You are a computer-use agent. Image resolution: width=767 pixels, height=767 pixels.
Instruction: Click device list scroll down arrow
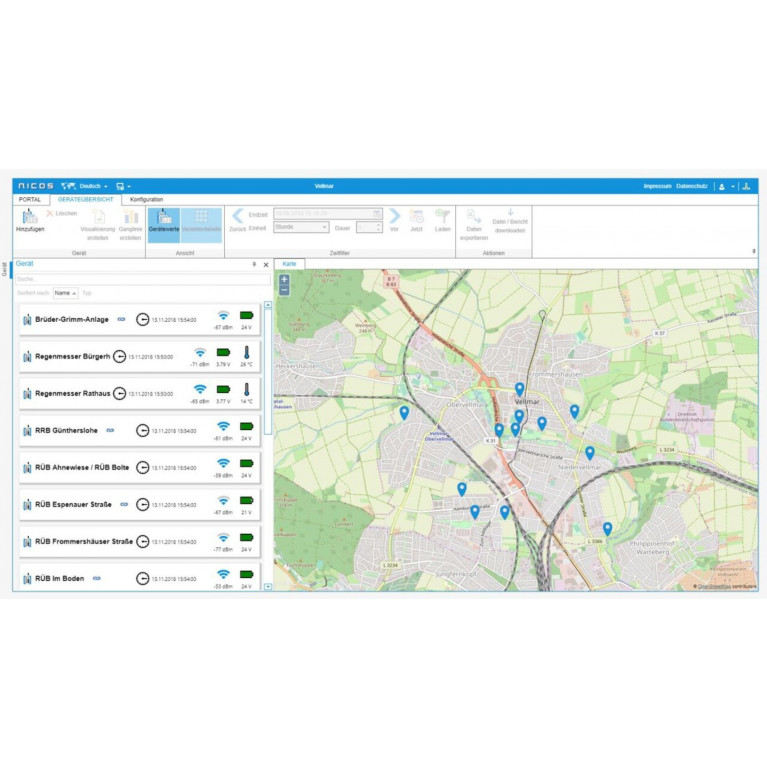tap(268, 587)
